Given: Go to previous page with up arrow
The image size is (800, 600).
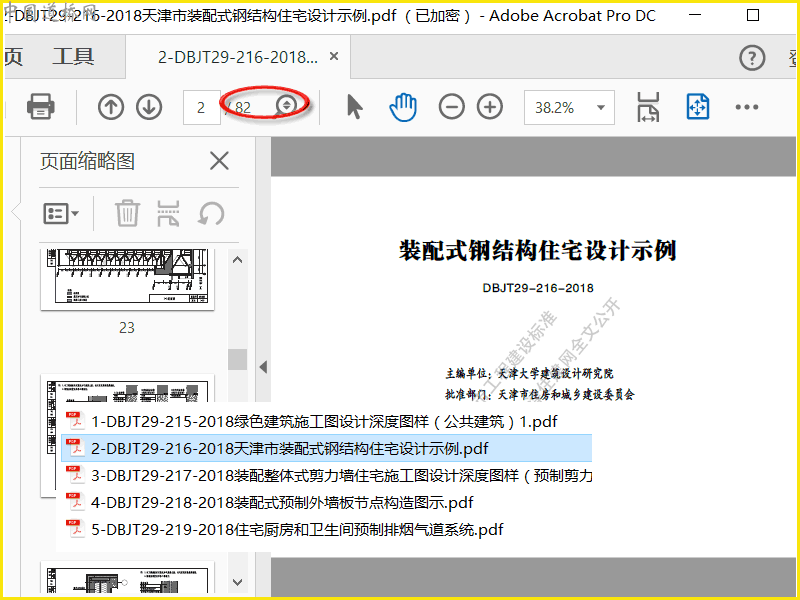Looking at the screenshot, I should (111, 107).
